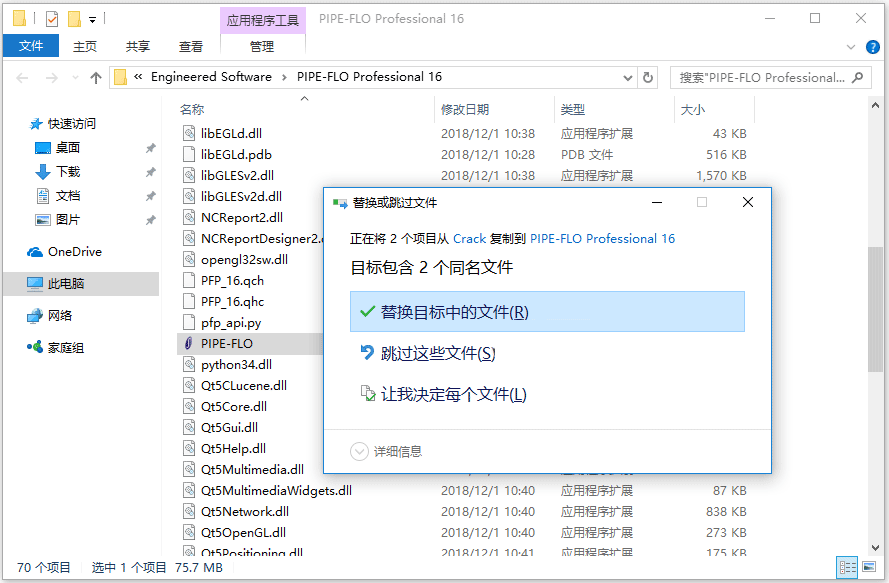Screen dimensions: 889x583
Task: Unpin 下载 using its pin icon
Action: 150,172
